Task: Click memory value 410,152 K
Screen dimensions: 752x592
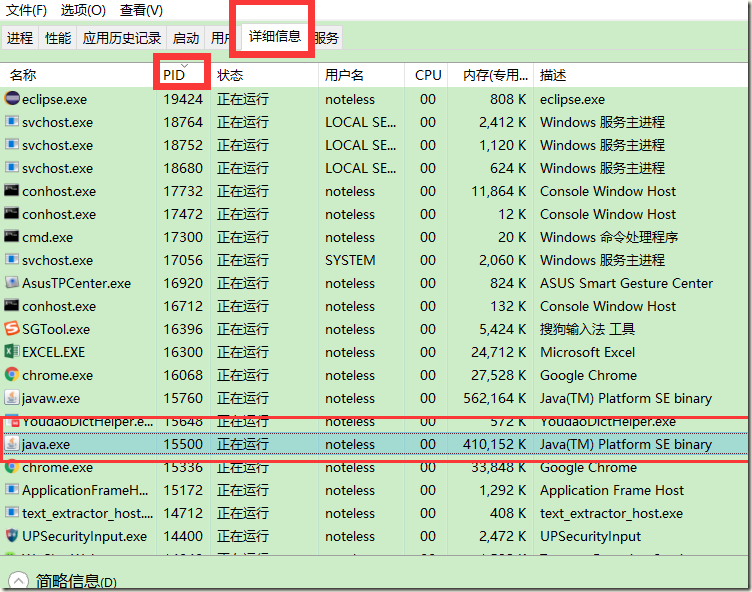Action: pos(494,444)
